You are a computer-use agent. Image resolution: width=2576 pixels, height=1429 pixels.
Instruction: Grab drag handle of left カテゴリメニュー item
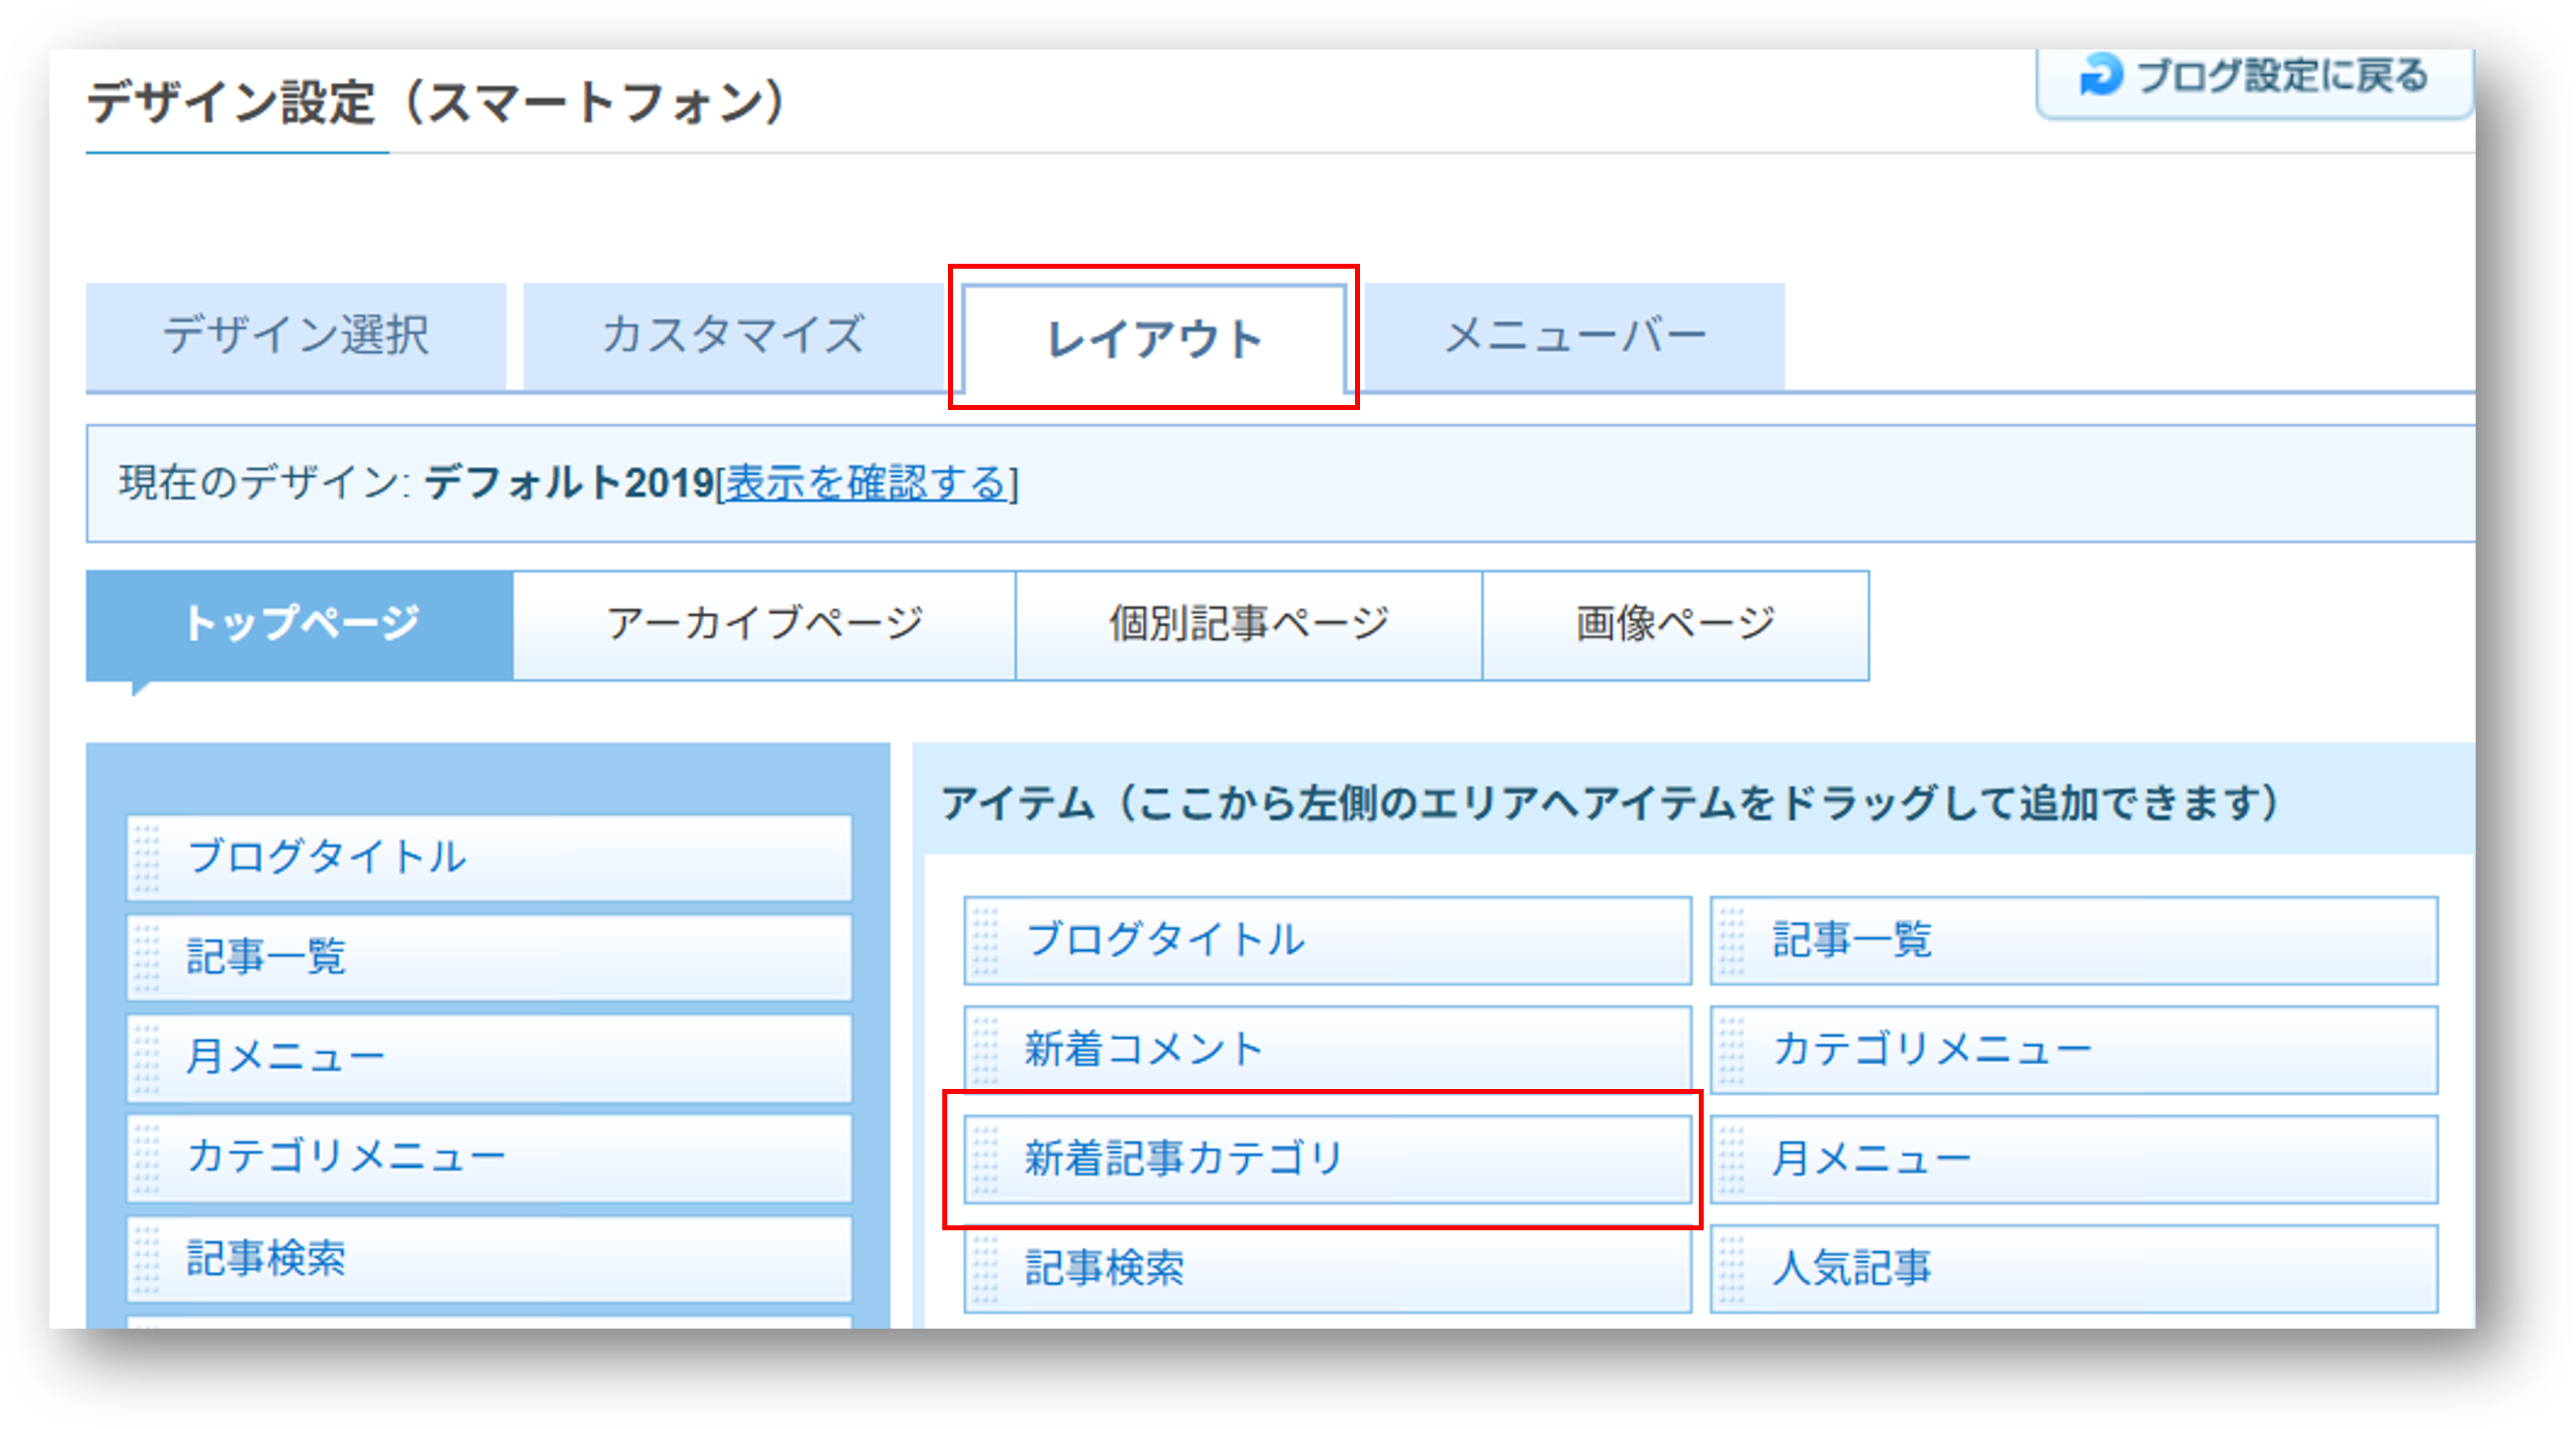(147, 1157)
